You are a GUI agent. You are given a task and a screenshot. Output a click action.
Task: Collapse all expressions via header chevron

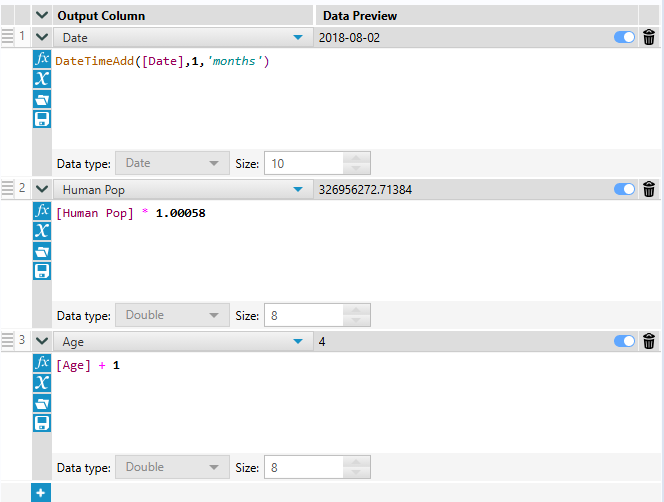point(42,16)
